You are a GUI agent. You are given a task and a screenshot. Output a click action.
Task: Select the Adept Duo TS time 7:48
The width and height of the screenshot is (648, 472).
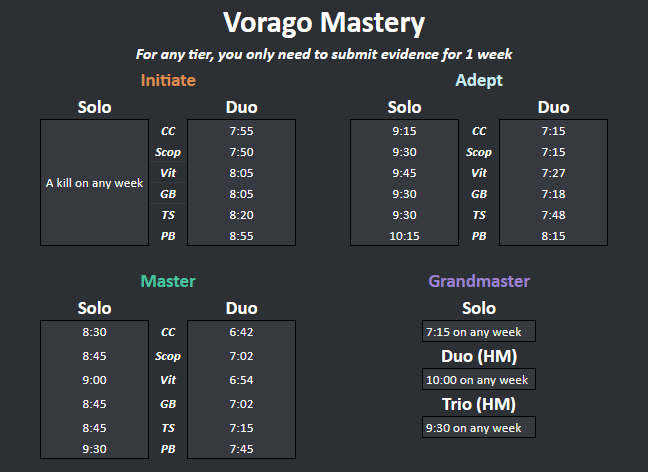click(553, 215)
